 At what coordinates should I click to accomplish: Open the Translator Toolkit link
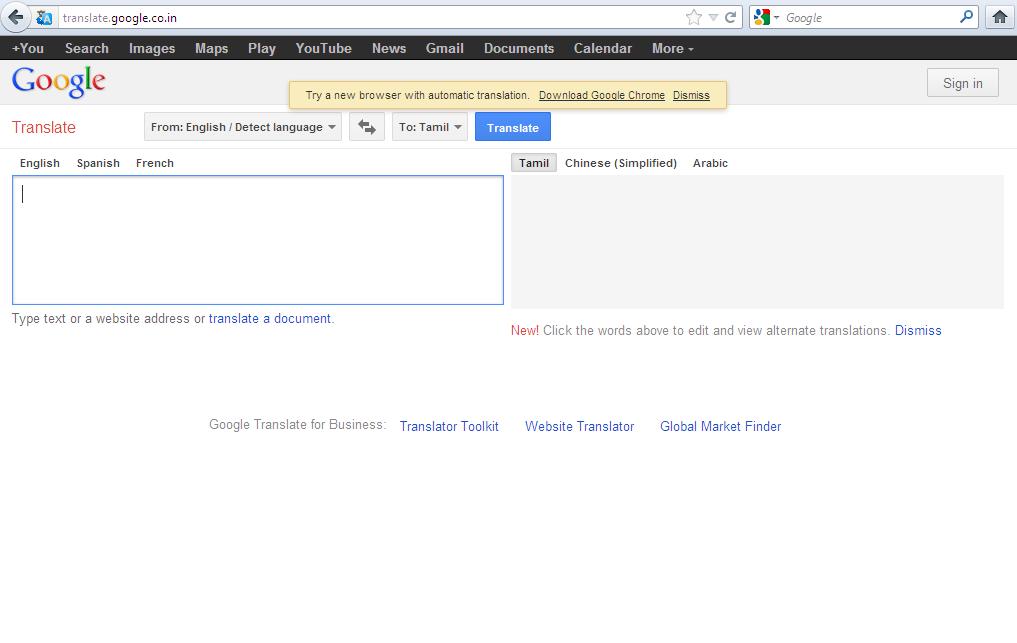click(x=449, y=426)
